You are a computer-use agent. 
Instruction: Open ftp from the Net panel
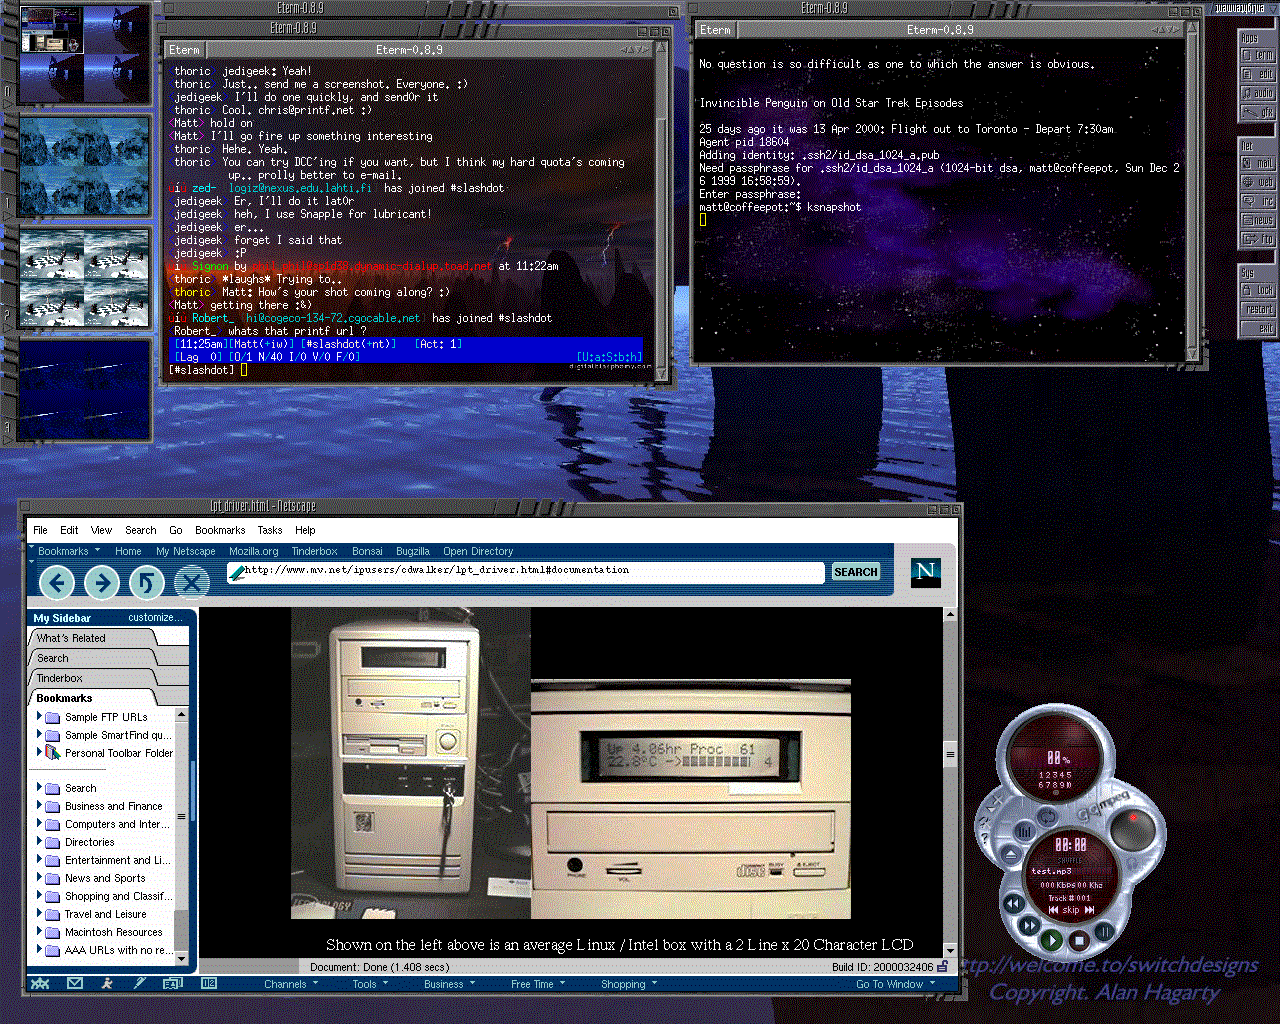[x=1258, y=239]
